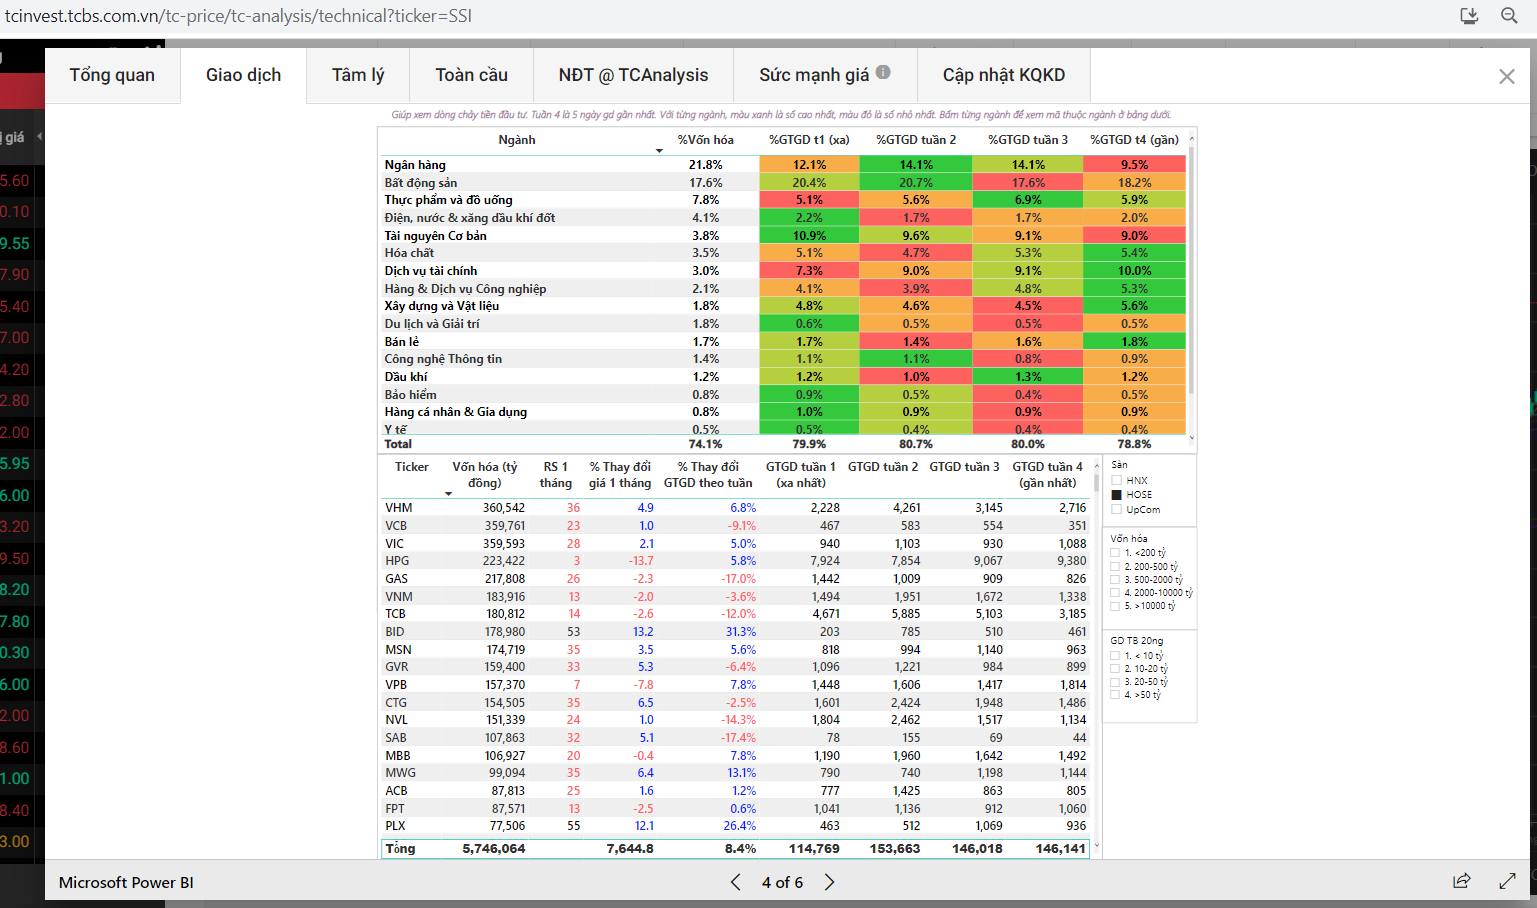The image size is (1537, 908).
Task: Go to next Power BI report page
Action: (829, 882)
